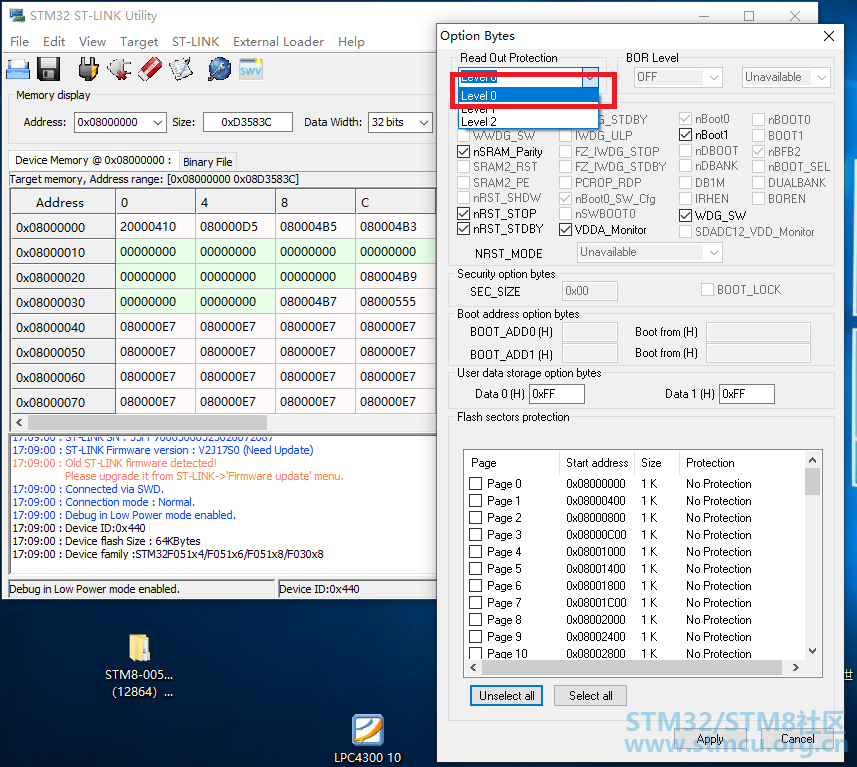Toggle the WDG_SW checkbox
Image resolution: width=857 pixels, height=767 pixels.
coord(685,215)
